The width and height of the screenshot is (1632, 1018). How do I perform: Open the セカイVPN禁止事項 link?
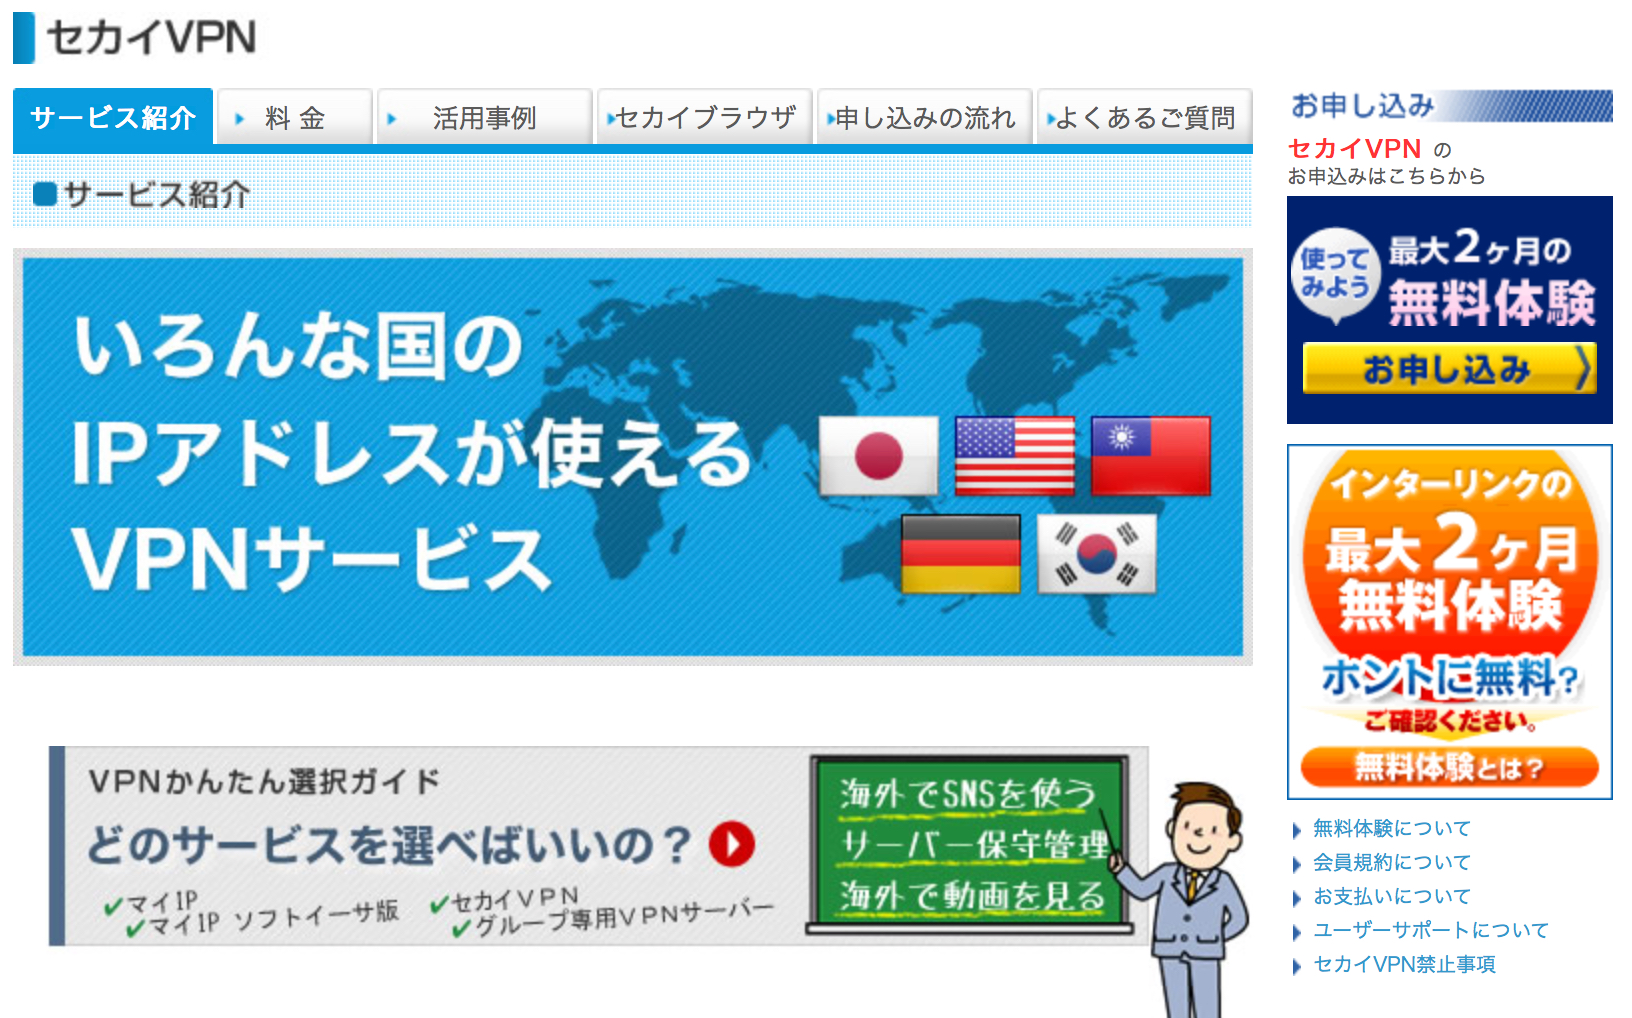click(x=1404, y=964)
